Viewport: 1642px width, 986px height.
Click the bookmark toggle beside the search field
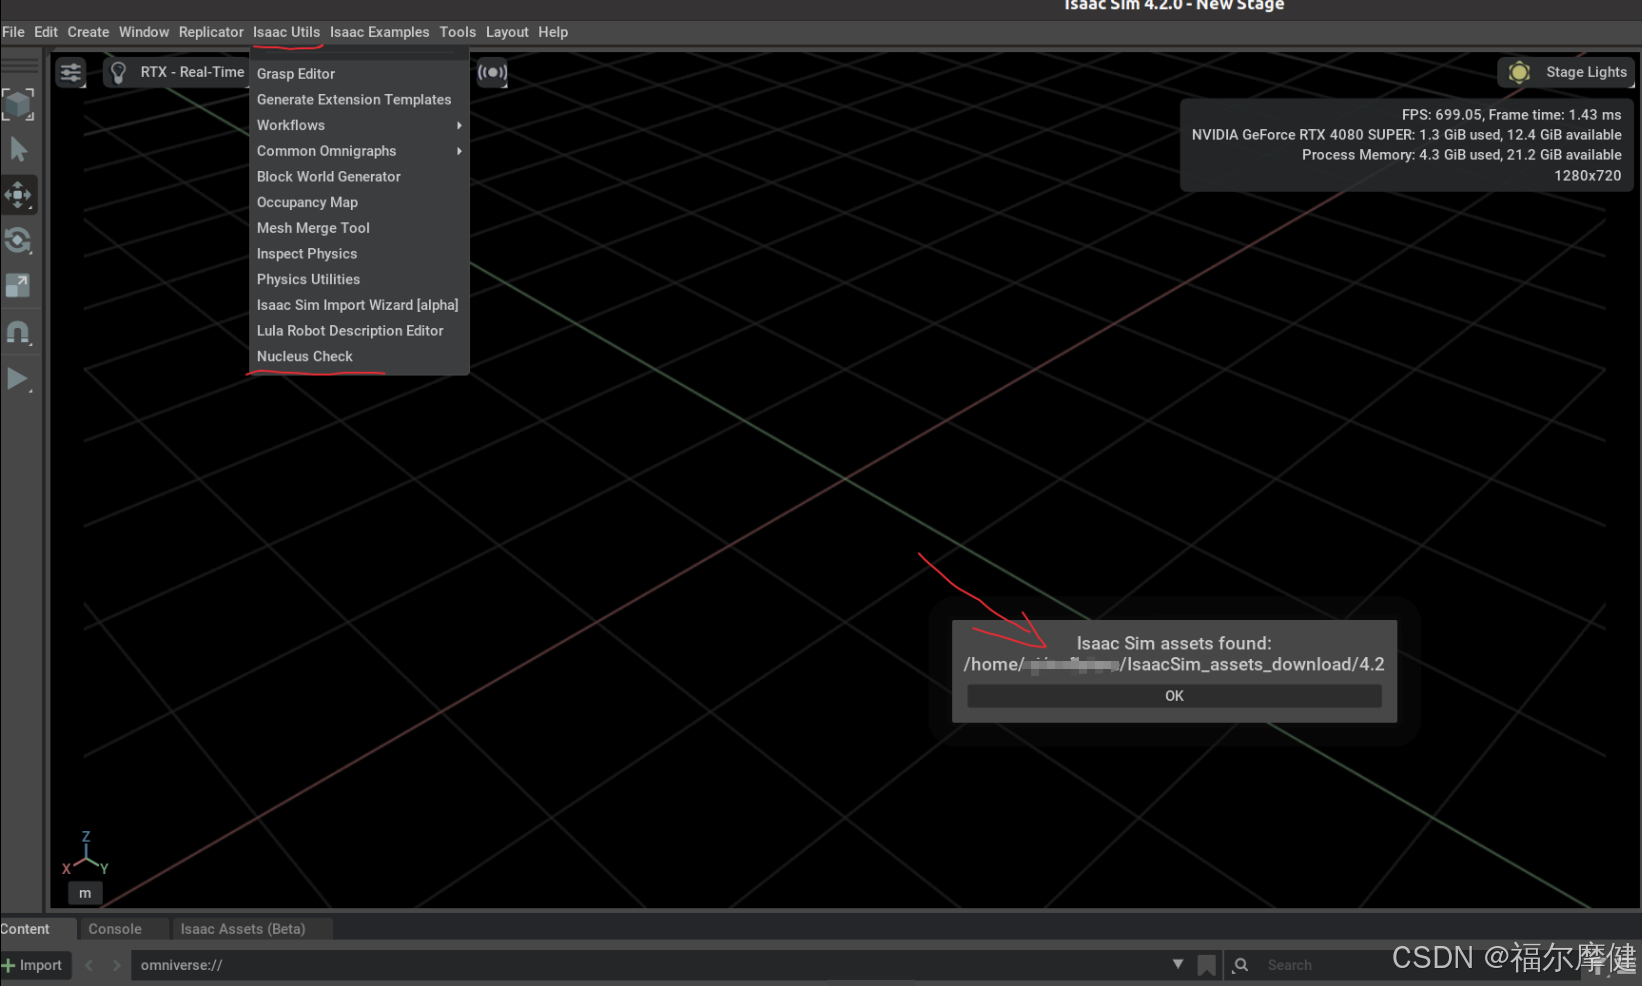coord(1207,965)
